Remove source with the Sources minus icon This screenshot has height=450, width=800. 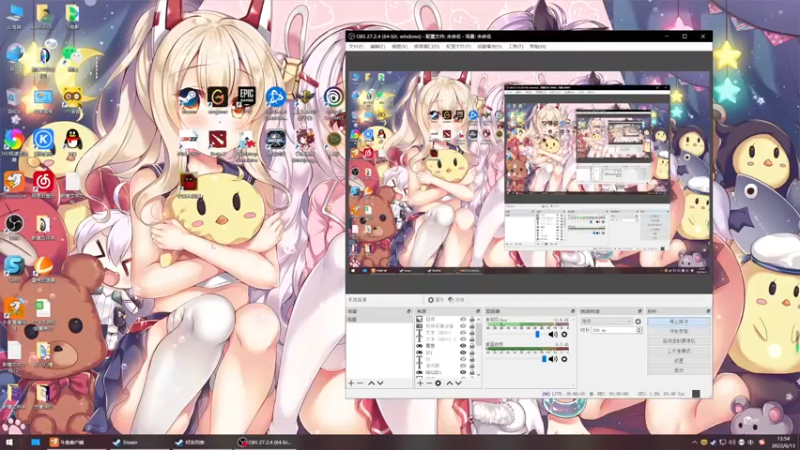coord(429,383)
